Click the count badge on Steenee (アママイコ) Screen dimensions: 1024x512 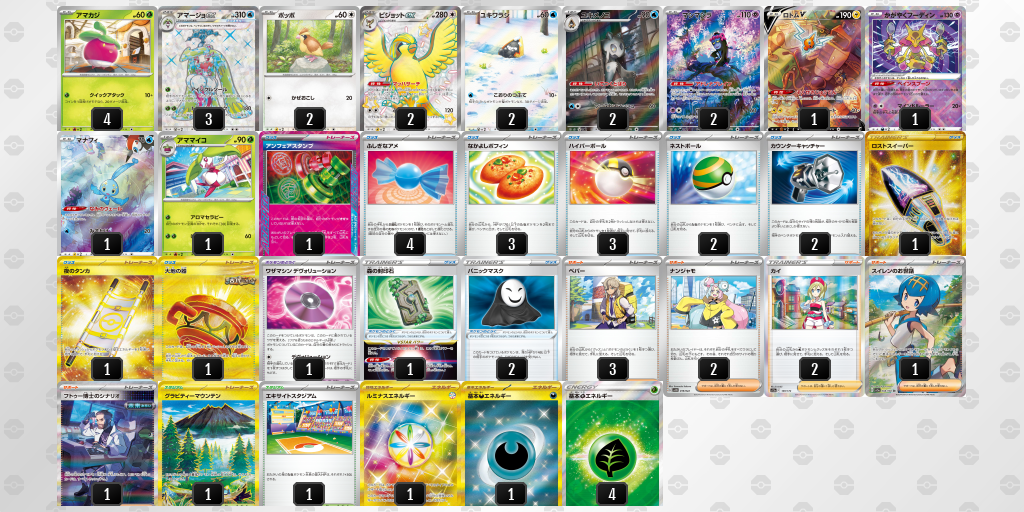pos(208,244)
